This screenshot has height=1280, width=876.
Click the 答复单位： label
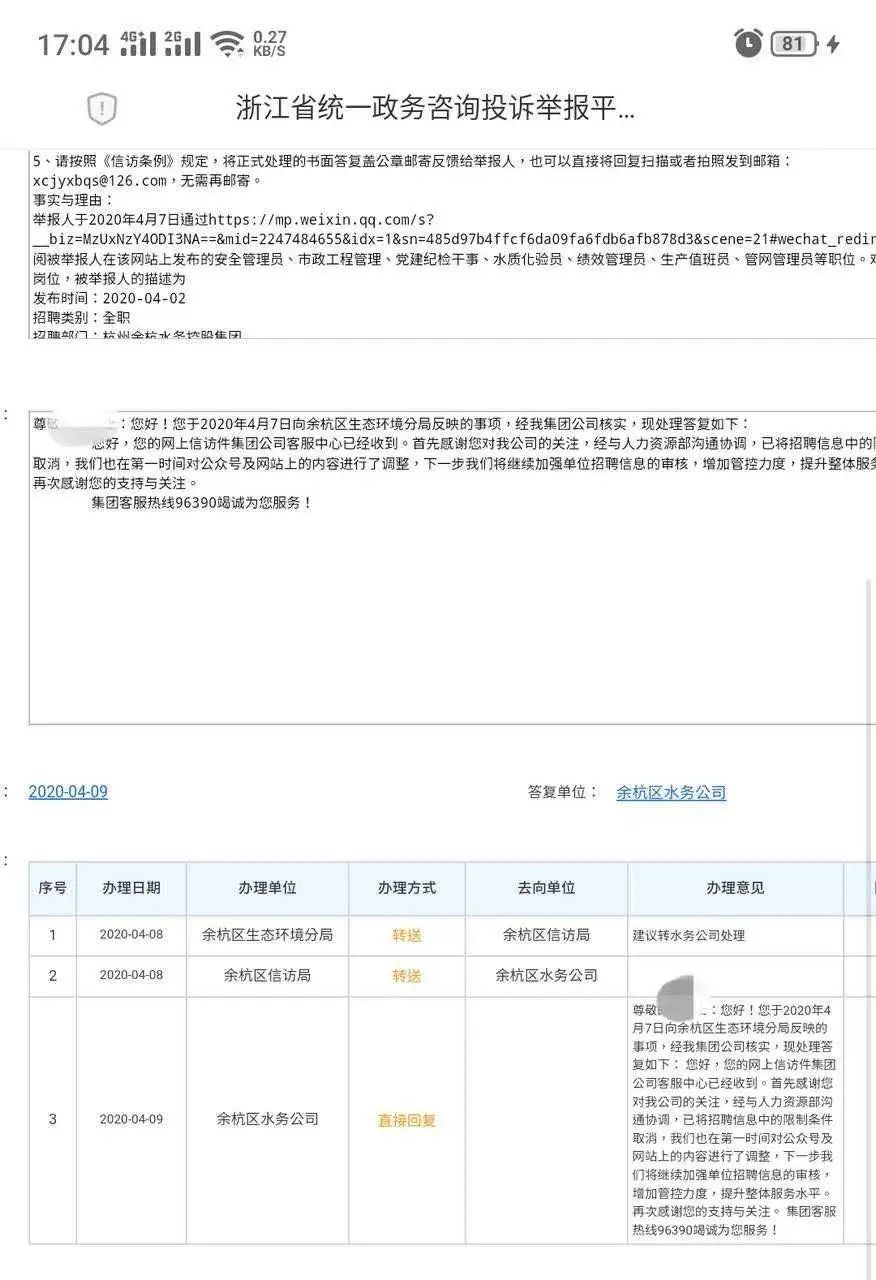563,792
